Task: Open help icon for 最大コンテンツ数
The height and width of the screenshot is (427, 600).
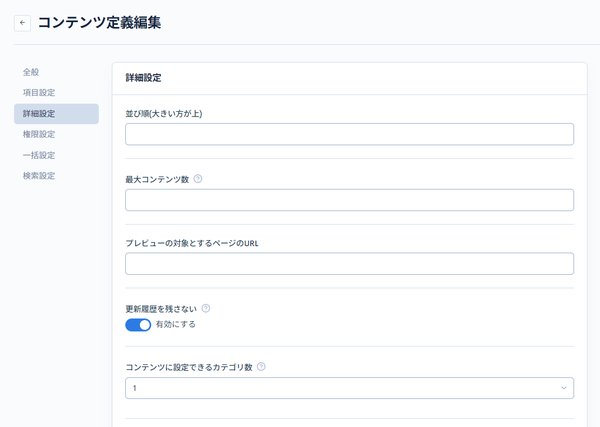Action: (198, 179)
